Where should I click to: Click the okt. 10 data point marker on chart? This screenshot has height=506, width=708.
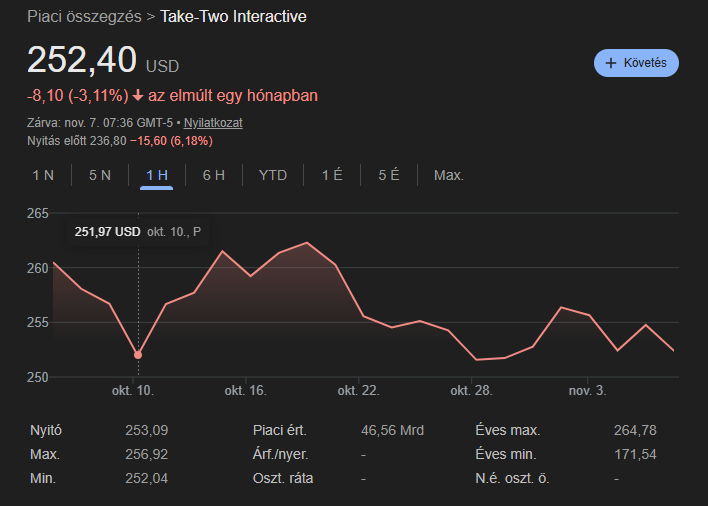[x=138, y=355]
